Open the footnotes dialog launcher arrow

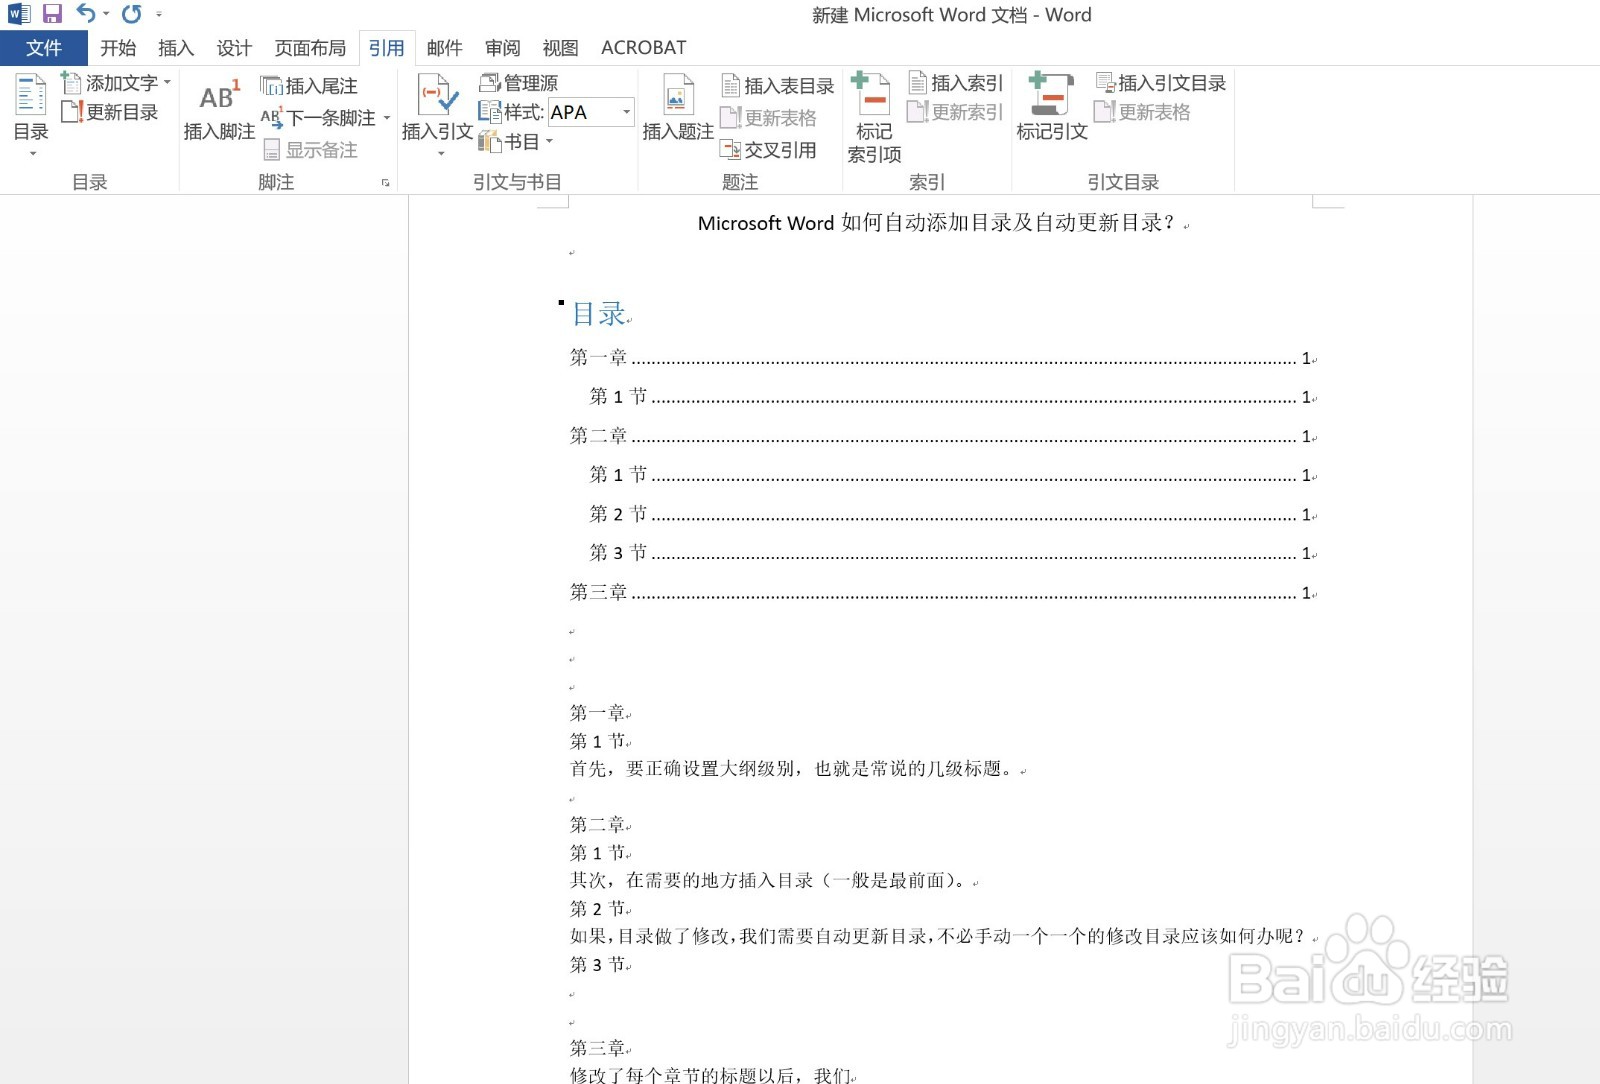coord(385,183)
